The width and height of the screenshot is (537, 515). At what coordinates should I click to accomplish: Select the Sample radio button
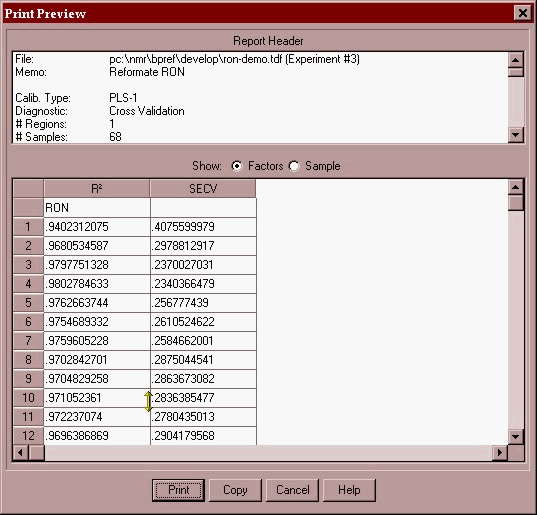294,166
